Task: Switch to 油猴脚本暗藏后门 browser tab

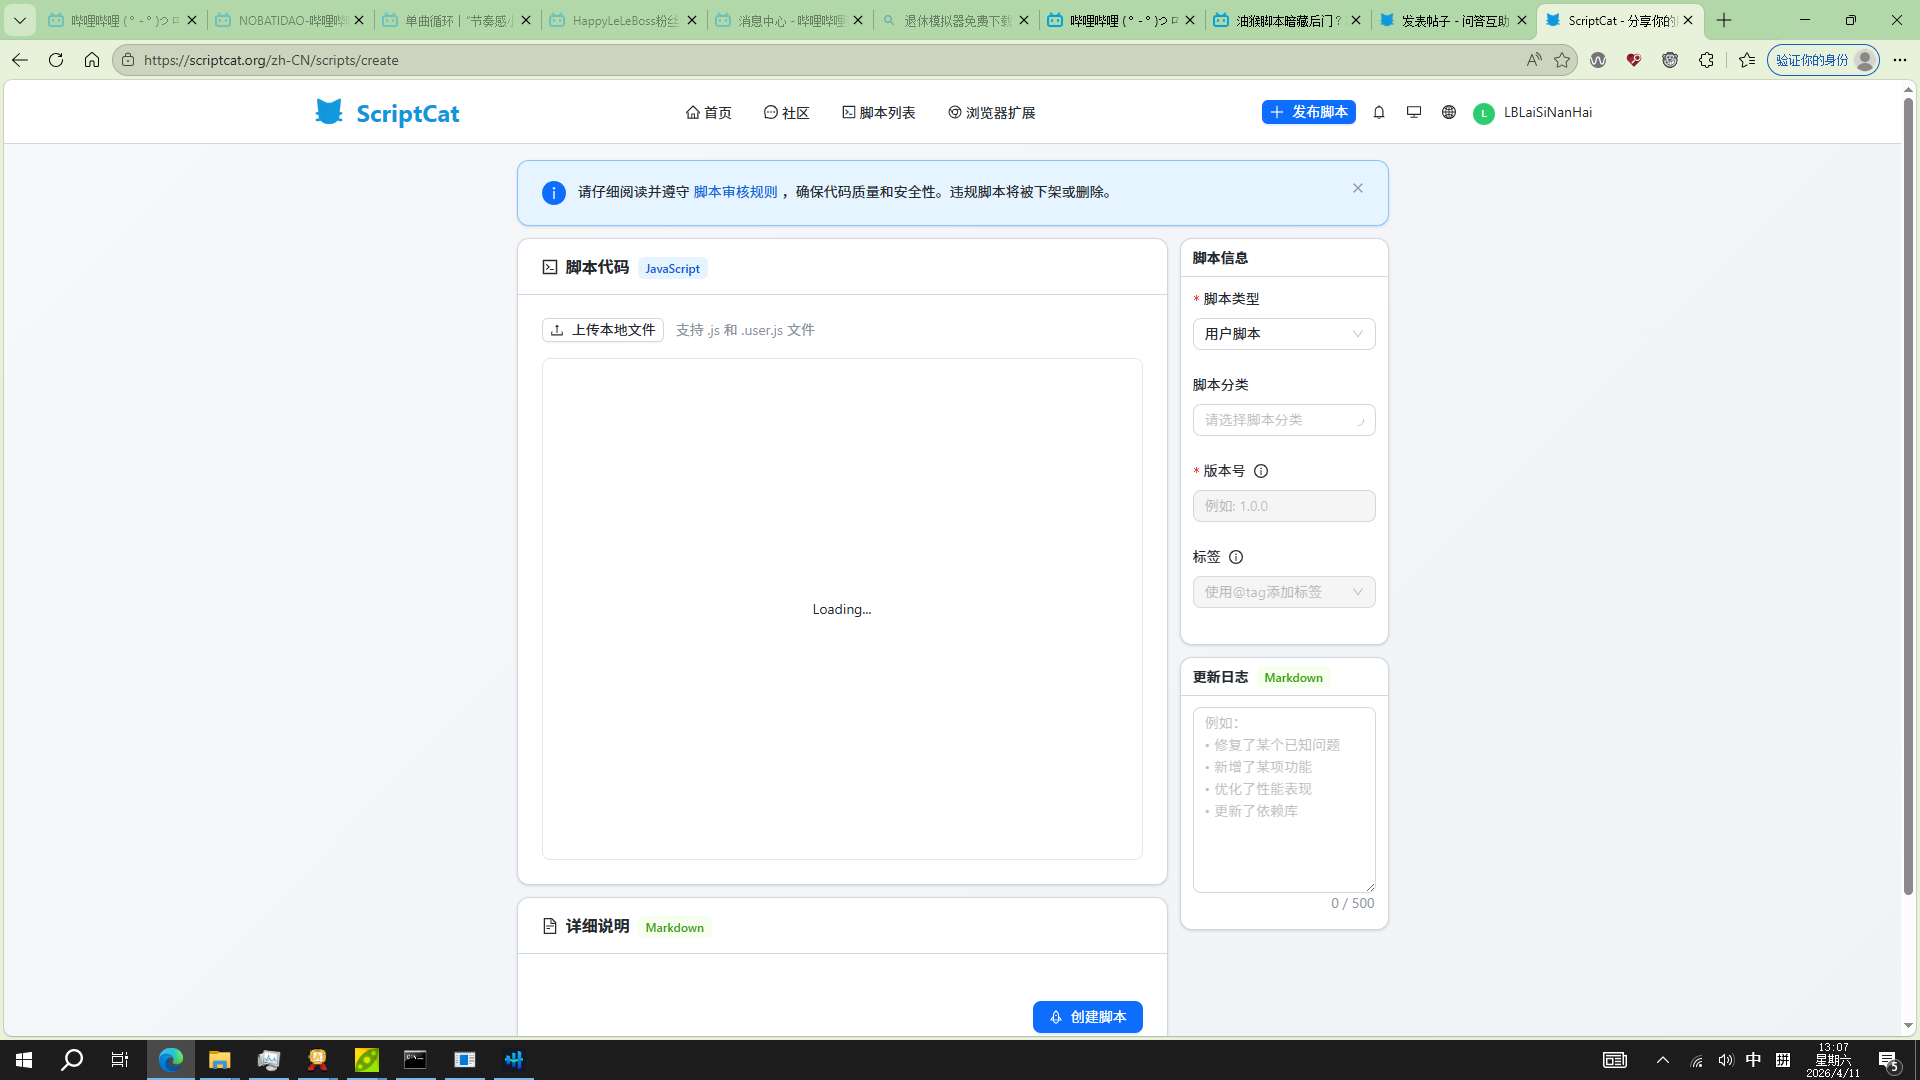Action: coord(1287,20)
